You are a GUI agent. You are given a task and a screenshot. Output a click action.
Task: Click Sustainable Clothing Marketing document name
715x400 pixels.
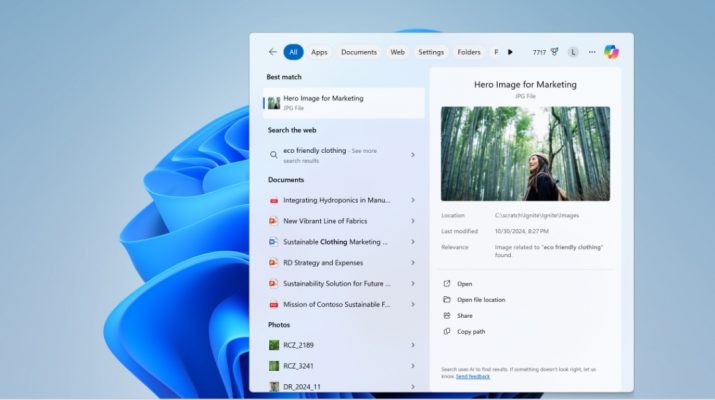335,242
